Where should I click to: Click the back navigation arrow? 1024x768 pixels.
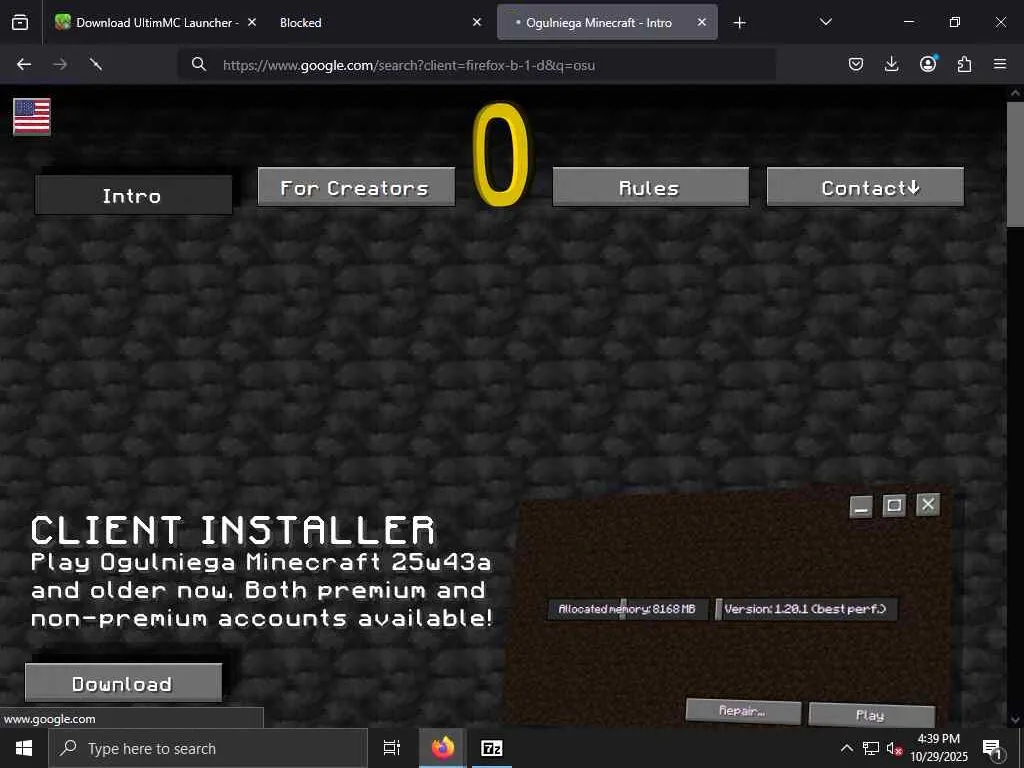(24, 64)
